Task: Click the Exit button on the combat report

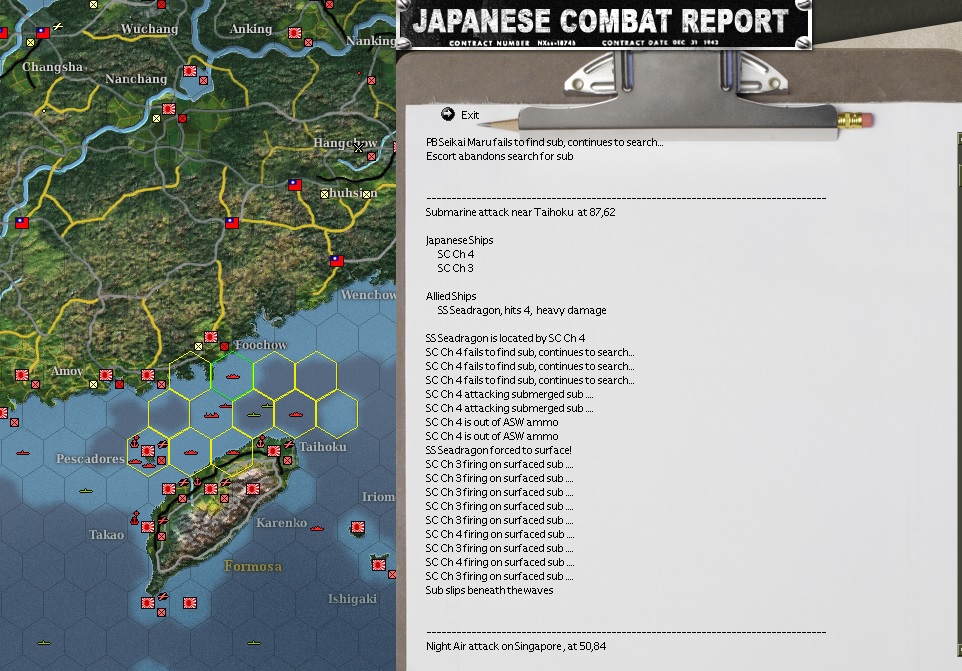Action: 460,115
